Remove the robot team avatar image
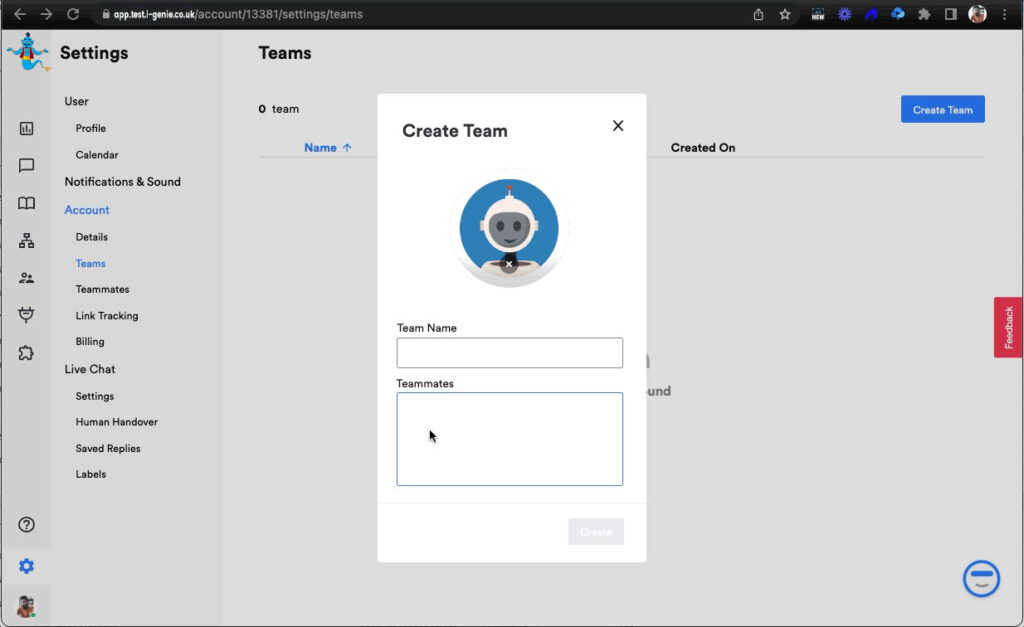 click(x=509, y=265)
